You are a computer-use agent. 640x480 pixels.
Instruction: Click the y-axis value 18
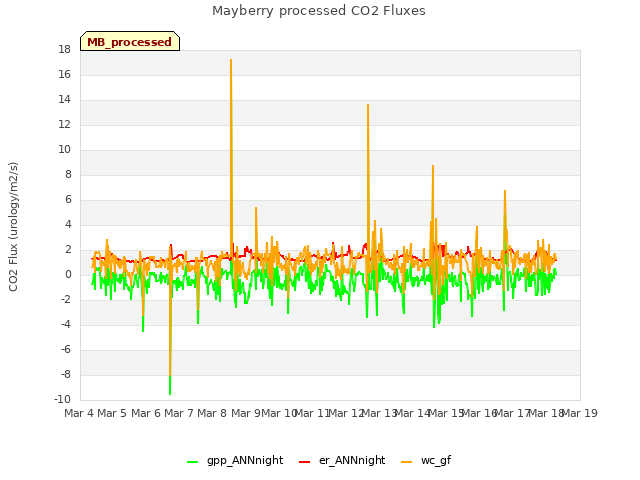pos(64,50)
